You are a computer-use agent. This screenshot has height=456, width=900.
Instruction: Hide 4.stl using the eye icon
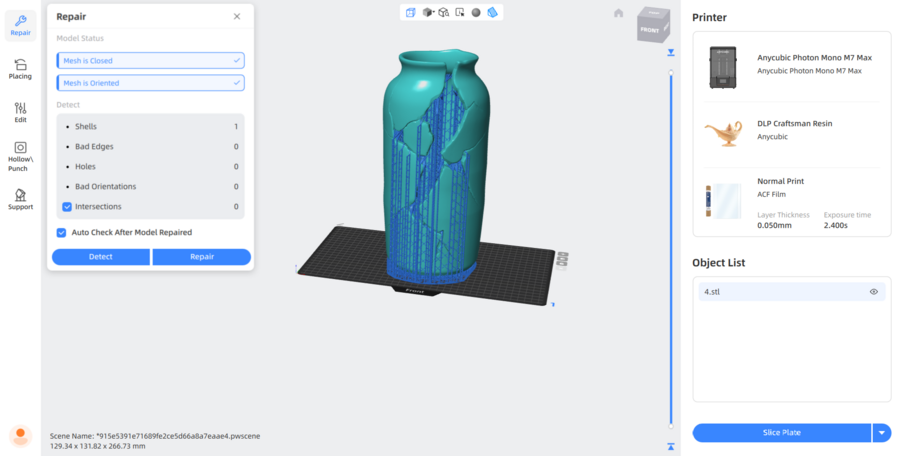click(874, 292)
